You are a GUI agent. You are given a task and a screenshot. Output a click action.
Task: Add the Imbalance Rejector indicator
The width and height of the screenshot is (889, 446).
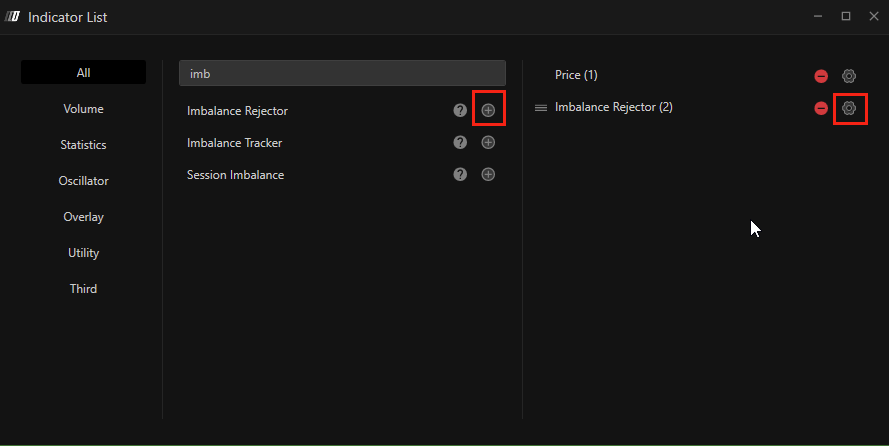pyautogui.click(x=488, y=110)
